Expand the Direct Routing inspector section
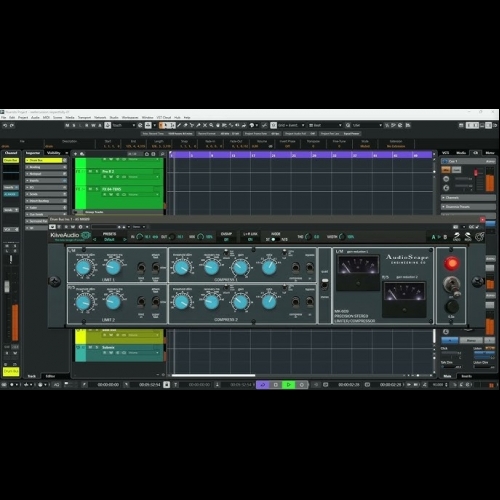Image resolution: width=500 pixels, height=500 pixels. pos(46,201)
